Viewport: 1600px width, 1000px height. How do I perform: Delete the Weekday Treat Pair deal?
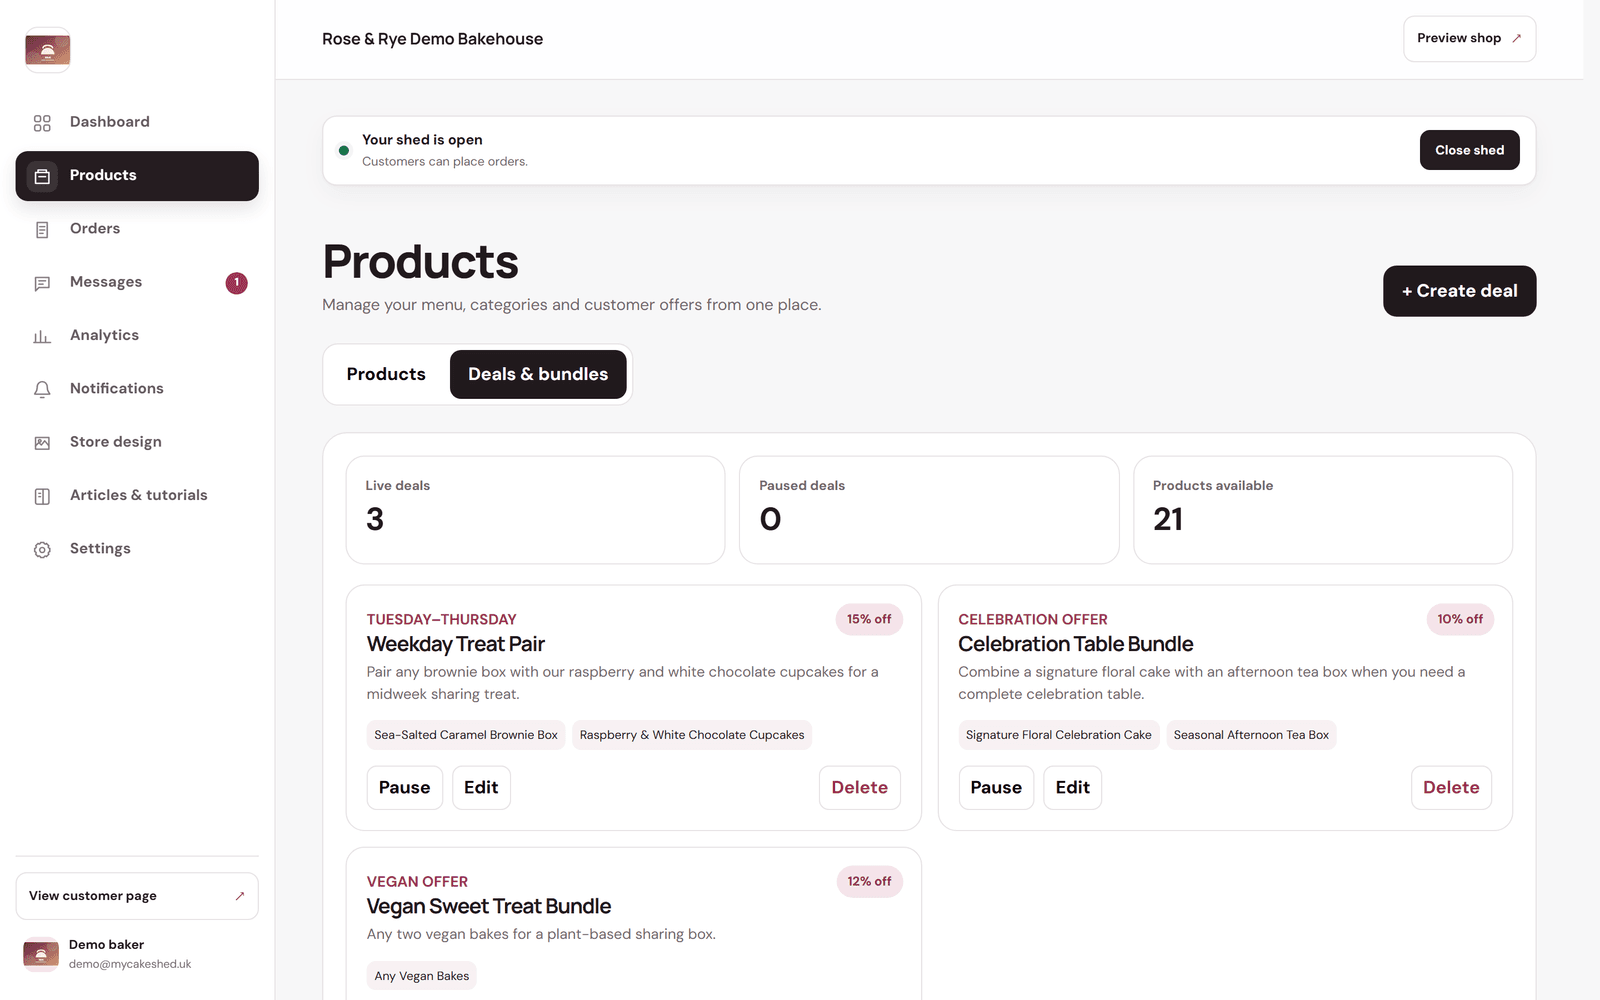[859, 788]
